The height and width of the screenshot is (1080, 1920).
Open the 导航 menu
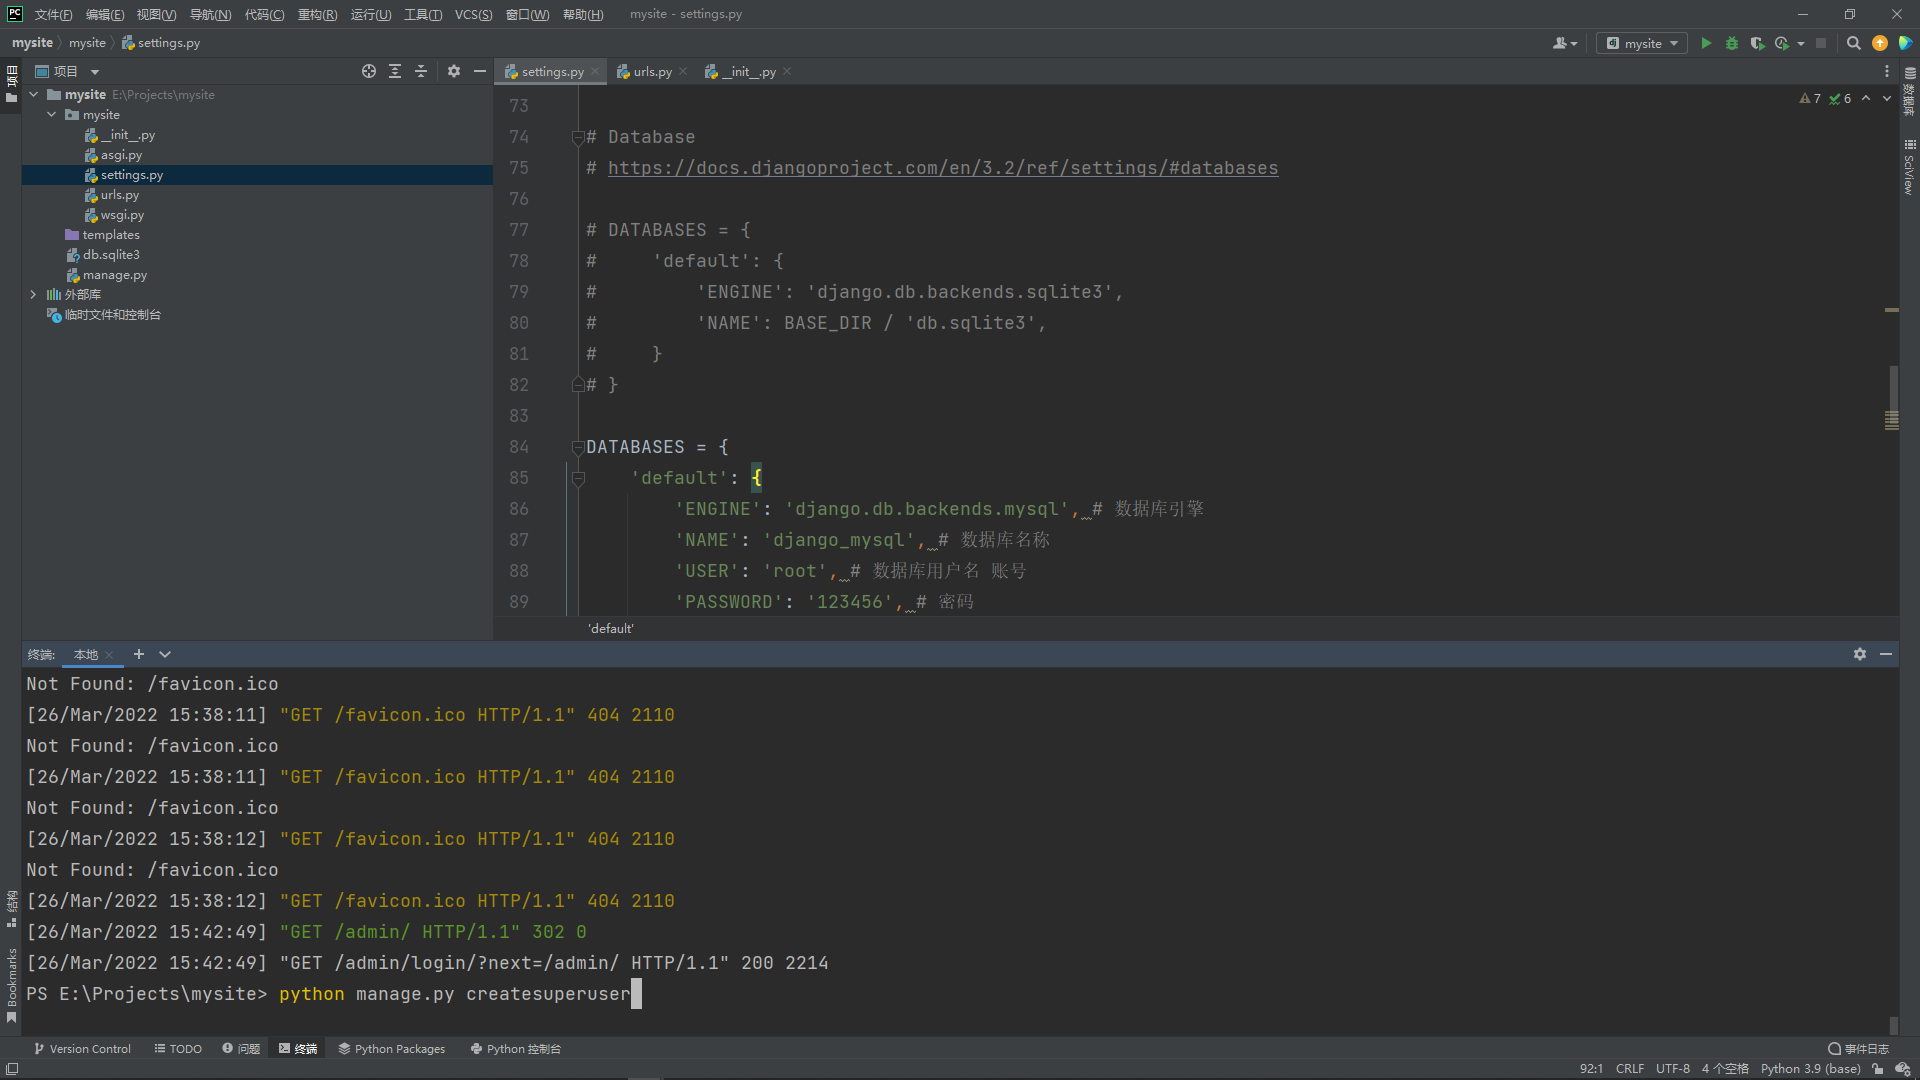coord(210,14)
